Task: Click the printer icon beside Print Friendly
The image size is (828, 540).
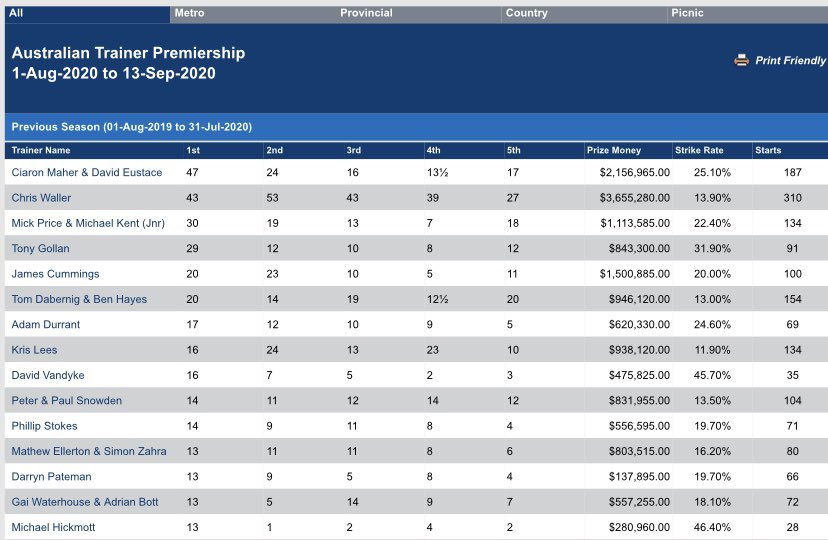Action: coord(741,60)
